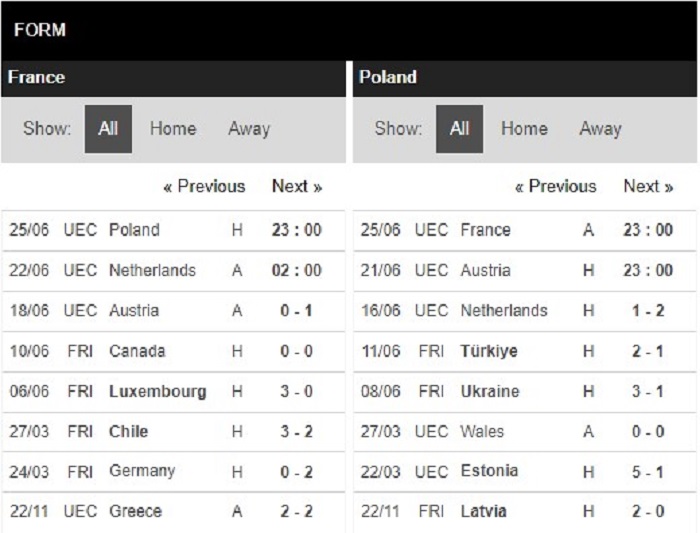Go to Next matches for Poland
The width and height of the screenshot is (700, 533).
(x=648, y=186)
